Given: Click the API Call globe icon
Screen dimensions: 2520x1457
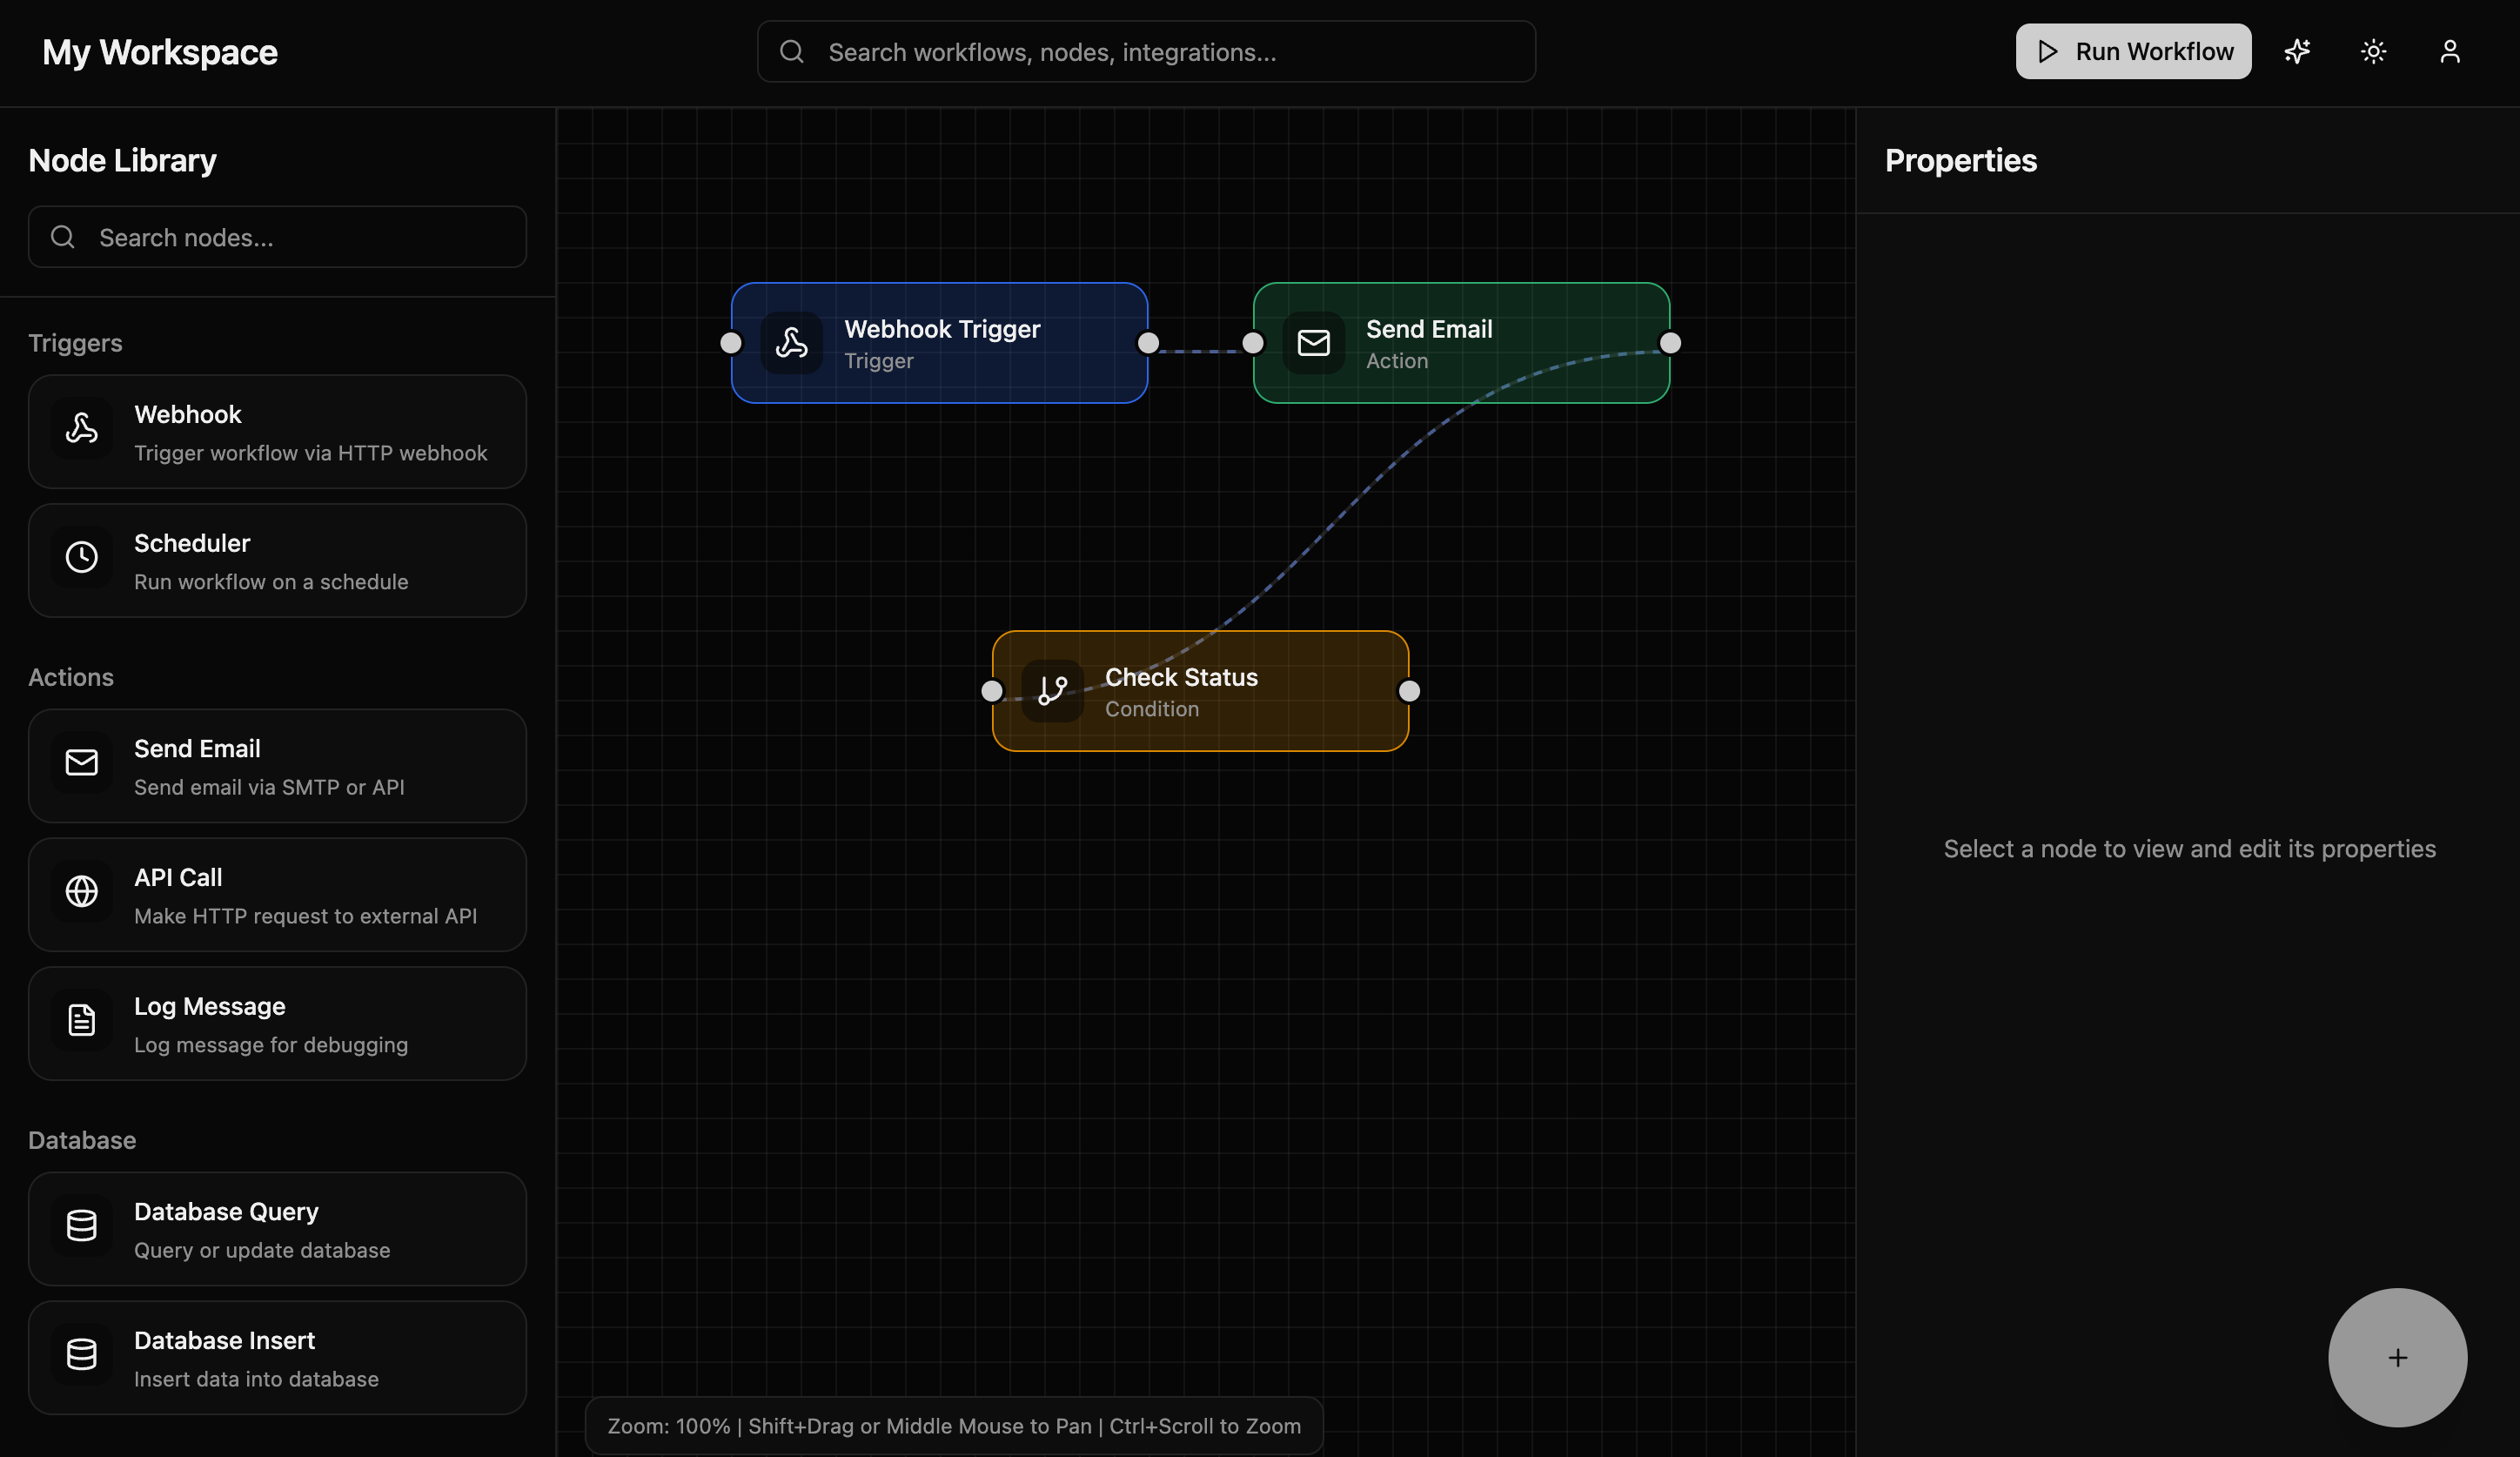Looking at the screenshot, I should [x=81, y=892].
